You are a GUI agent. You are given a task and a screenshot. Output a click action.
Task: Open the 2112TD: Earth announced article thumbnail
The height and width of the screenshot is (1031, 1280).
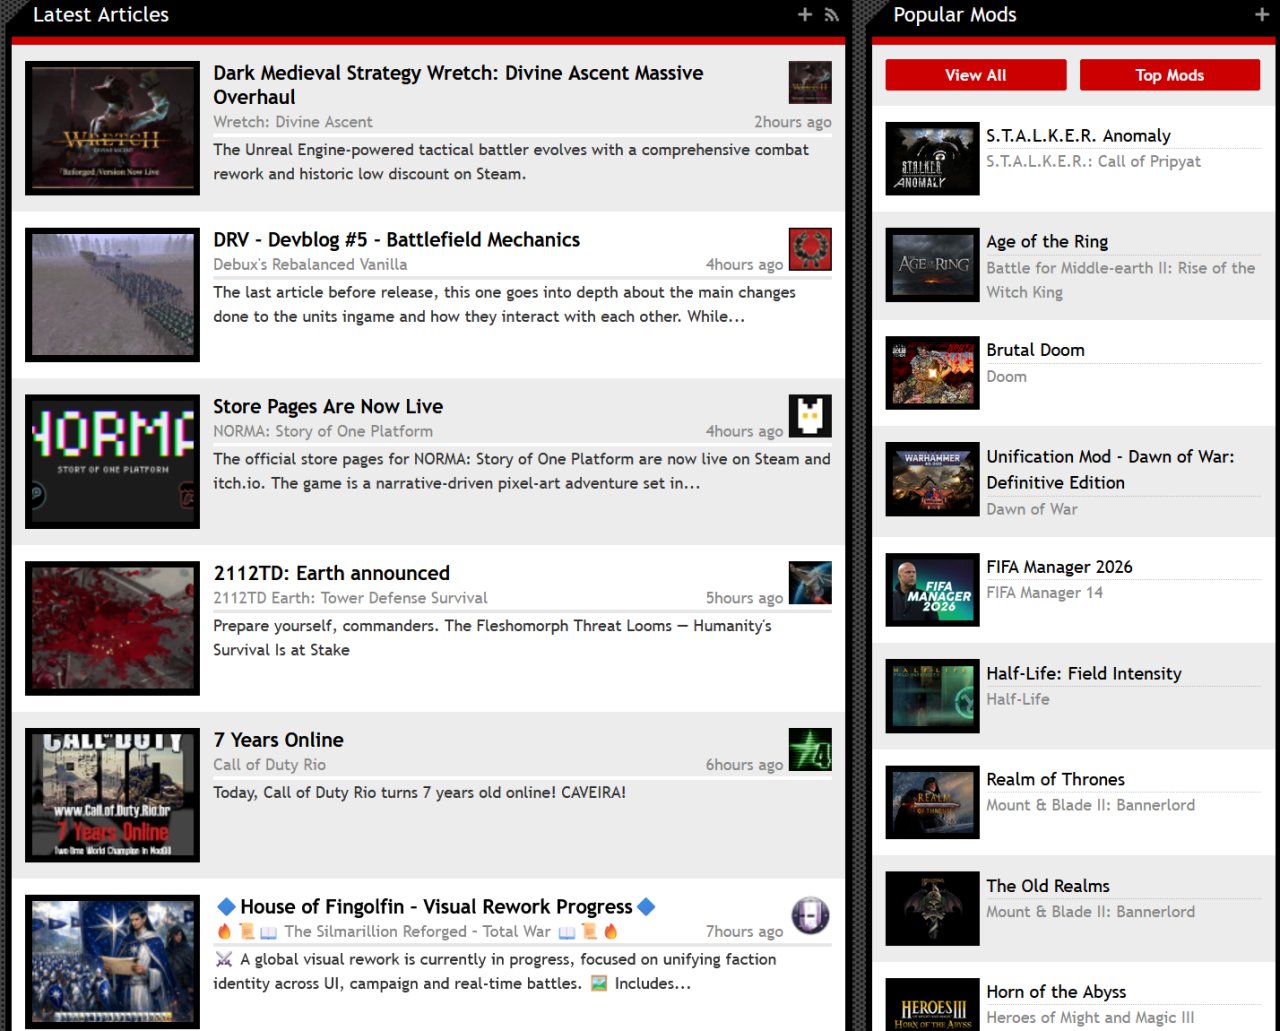(112, 629)
